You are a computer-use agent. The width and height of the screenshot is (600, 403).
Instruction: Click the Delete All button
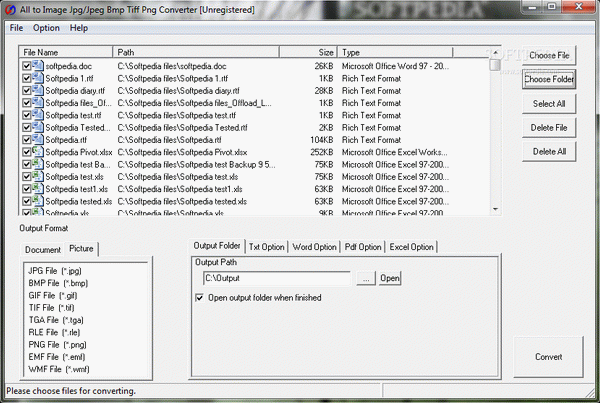tap(549, 152)
